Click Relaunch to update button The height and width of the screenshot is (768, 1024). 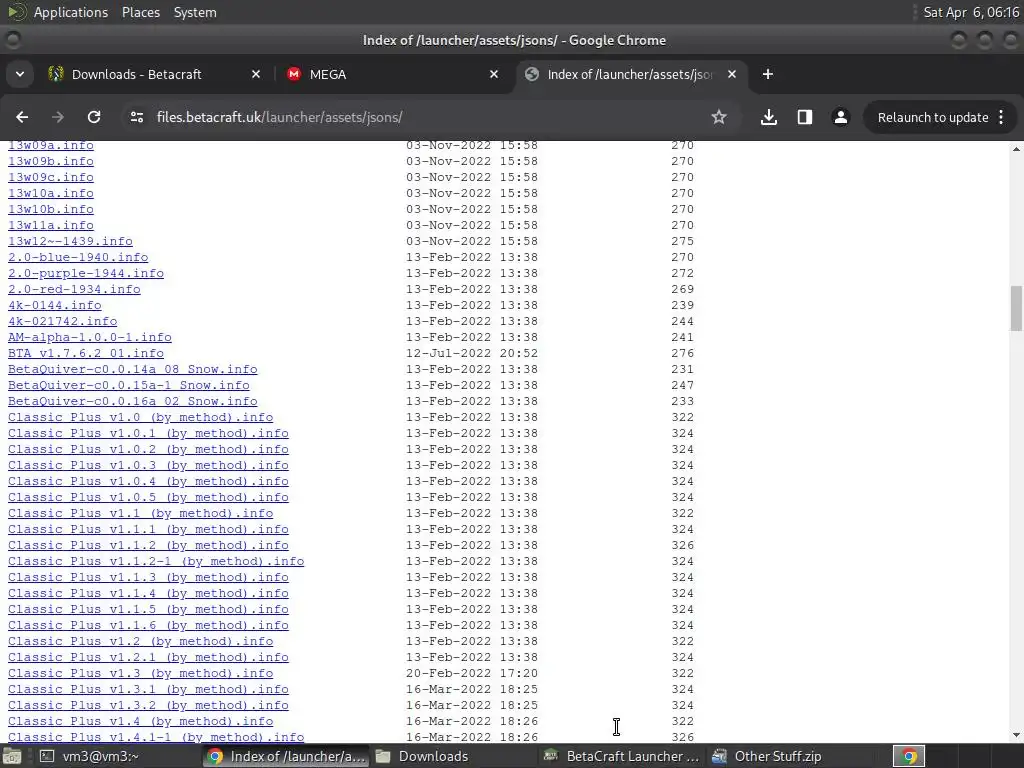click(933, 118)
